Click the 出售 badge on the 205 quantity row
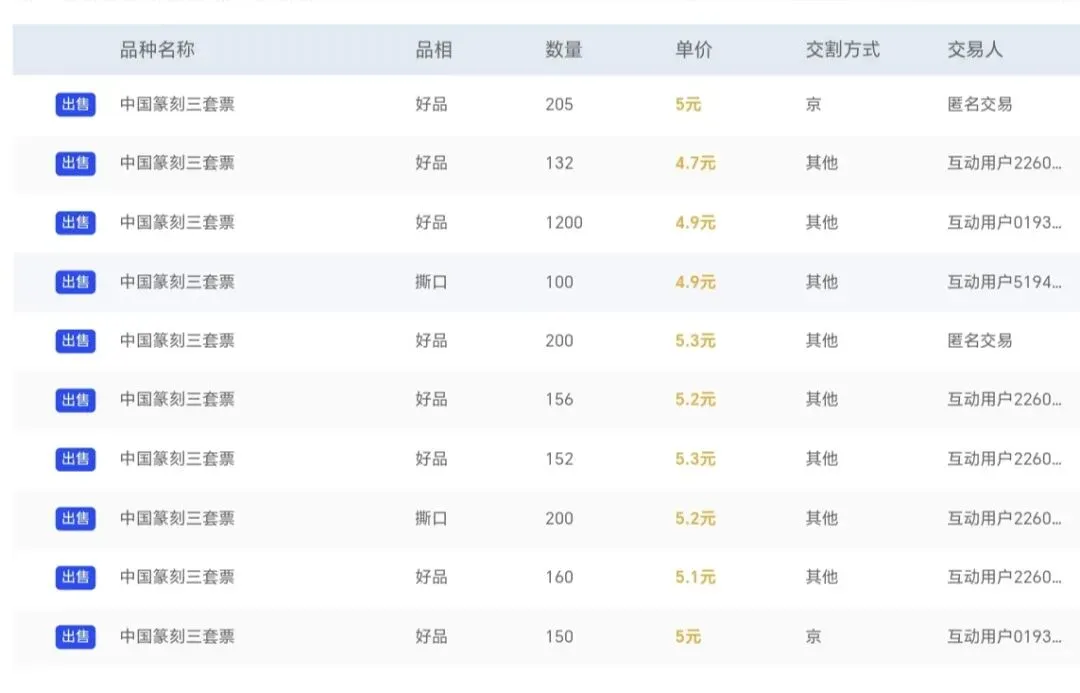 [x=76, y=105]
